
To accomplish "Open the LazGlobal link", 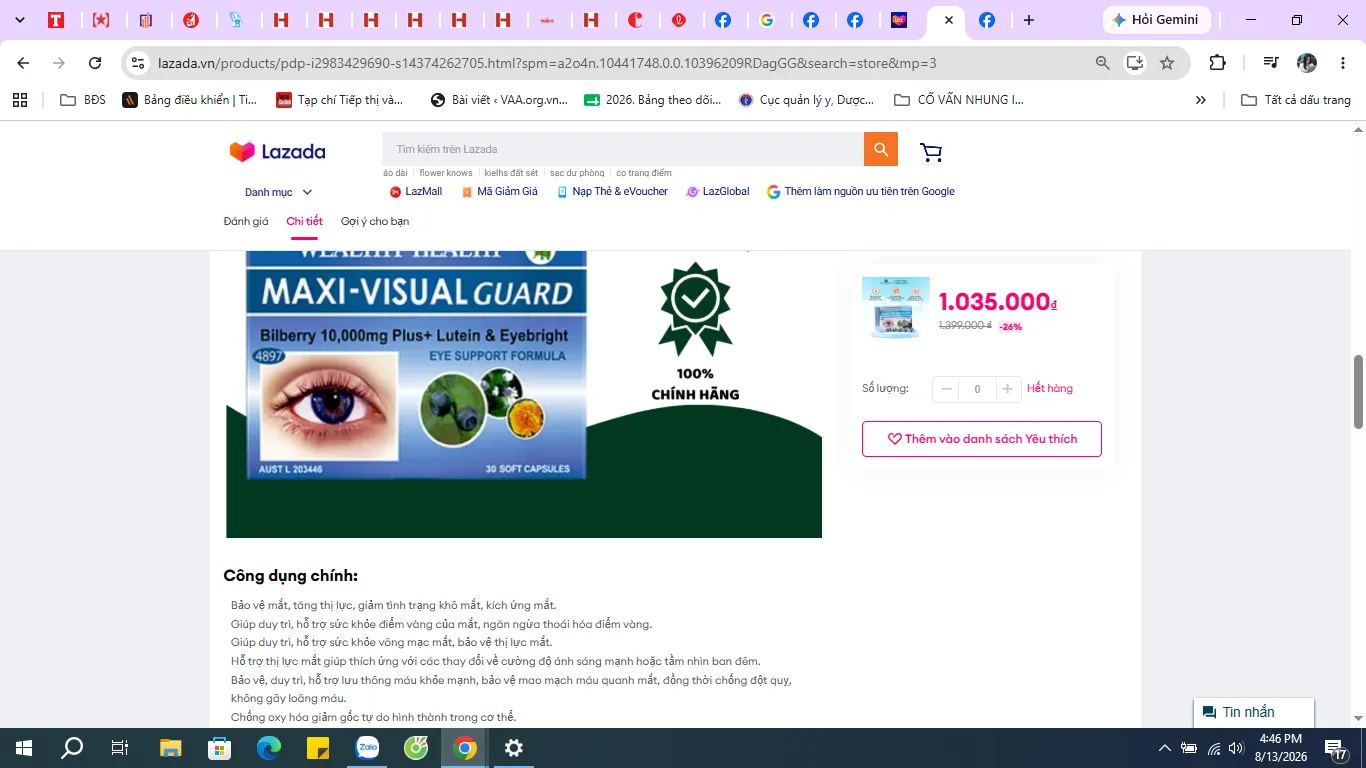I will [718, 192].
